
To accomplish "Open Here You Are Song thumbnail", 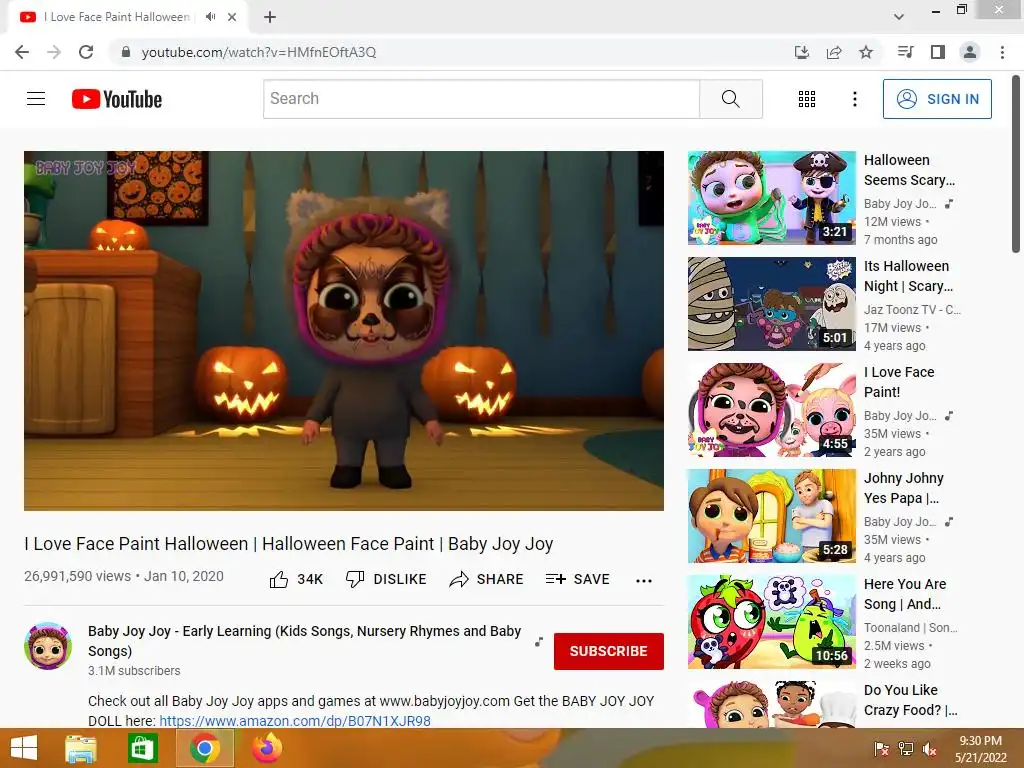I will (771, 622).
